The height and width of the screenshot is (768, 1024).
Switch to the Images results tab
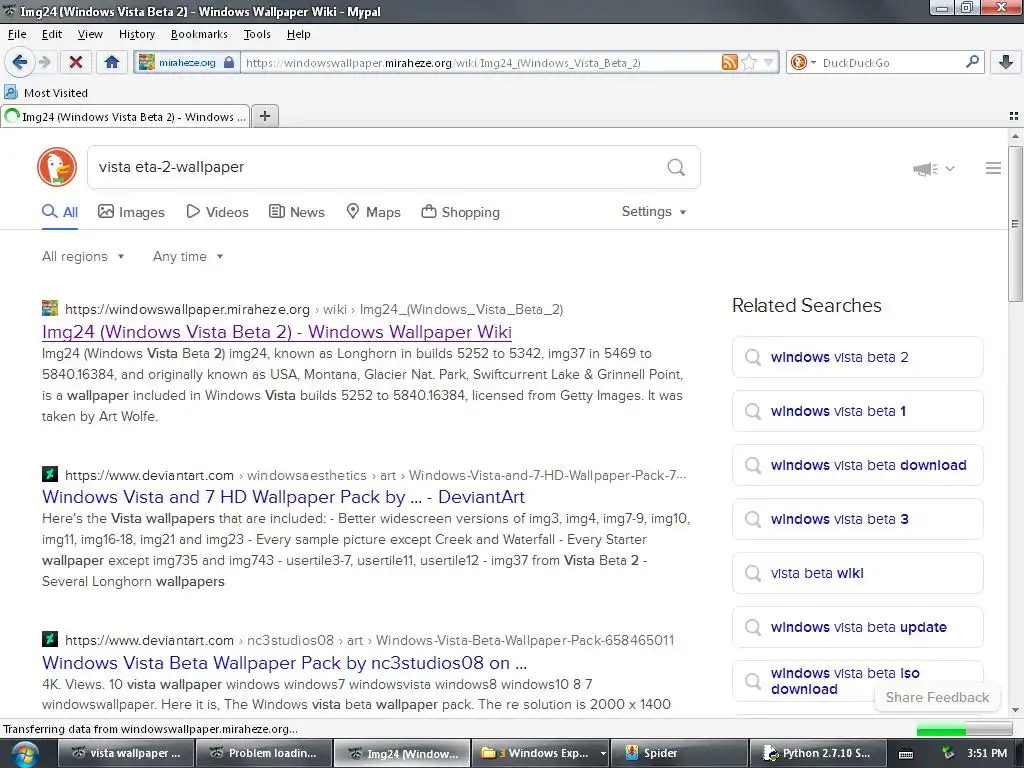coord(131,212)
